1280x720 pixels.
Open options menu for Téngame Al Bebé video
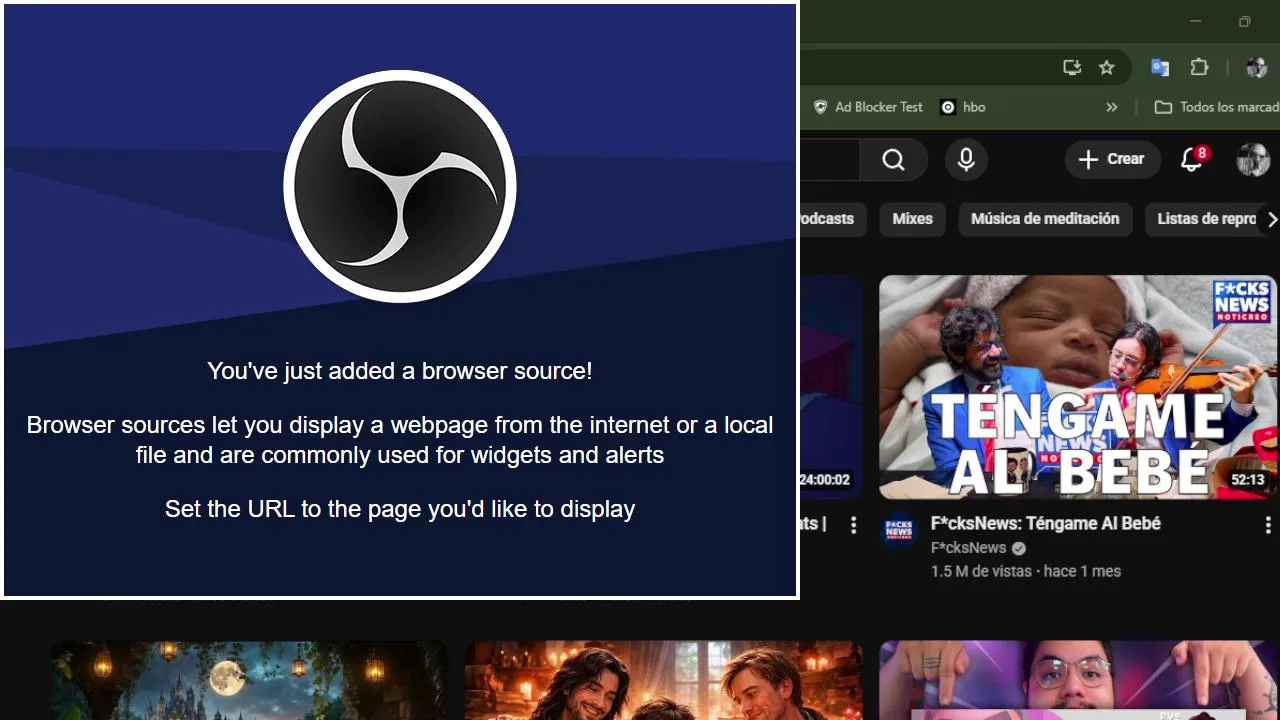point(1268,525)
